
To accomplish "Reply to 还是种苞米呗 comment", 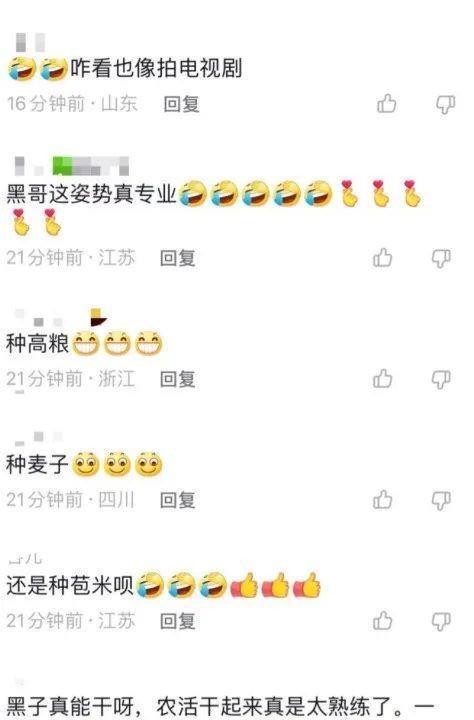I will coord(178,621).
